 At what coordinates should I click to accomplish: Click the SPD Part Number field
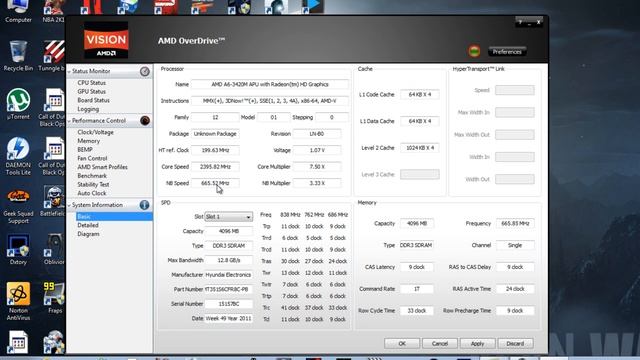[x=228, y=289]
